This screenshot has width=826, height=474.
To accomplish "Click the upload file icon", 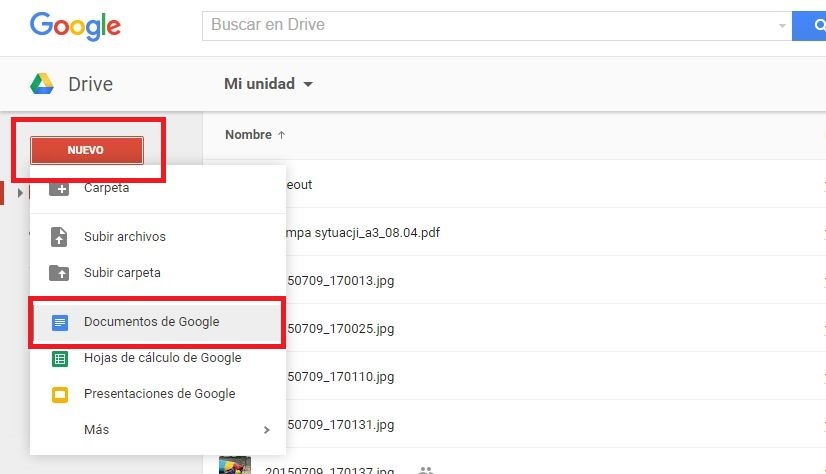I will (x=59, y=237).
